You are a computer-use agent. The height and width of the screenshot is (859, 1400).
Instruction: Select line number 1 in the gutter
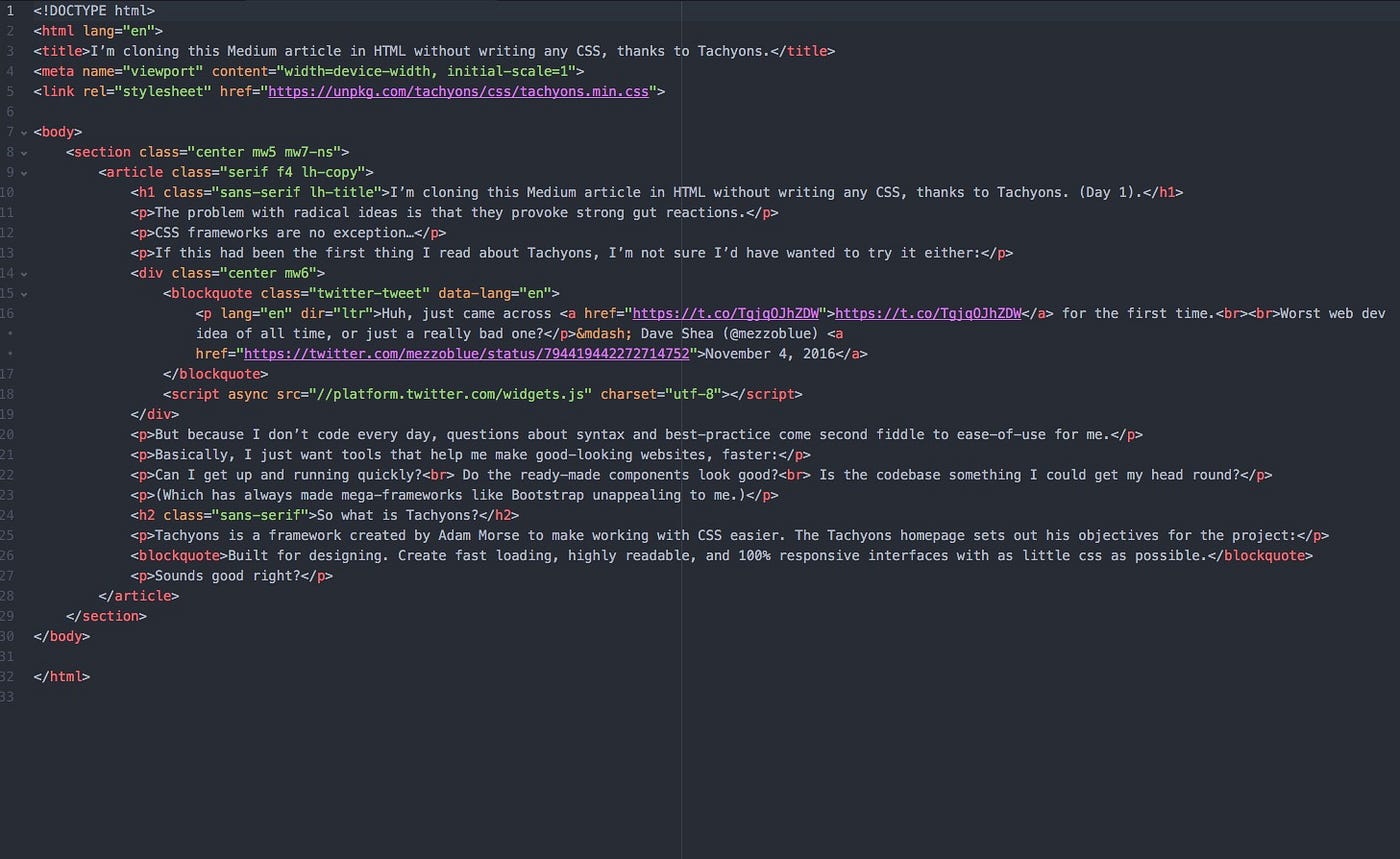click(x=9, y=11)
